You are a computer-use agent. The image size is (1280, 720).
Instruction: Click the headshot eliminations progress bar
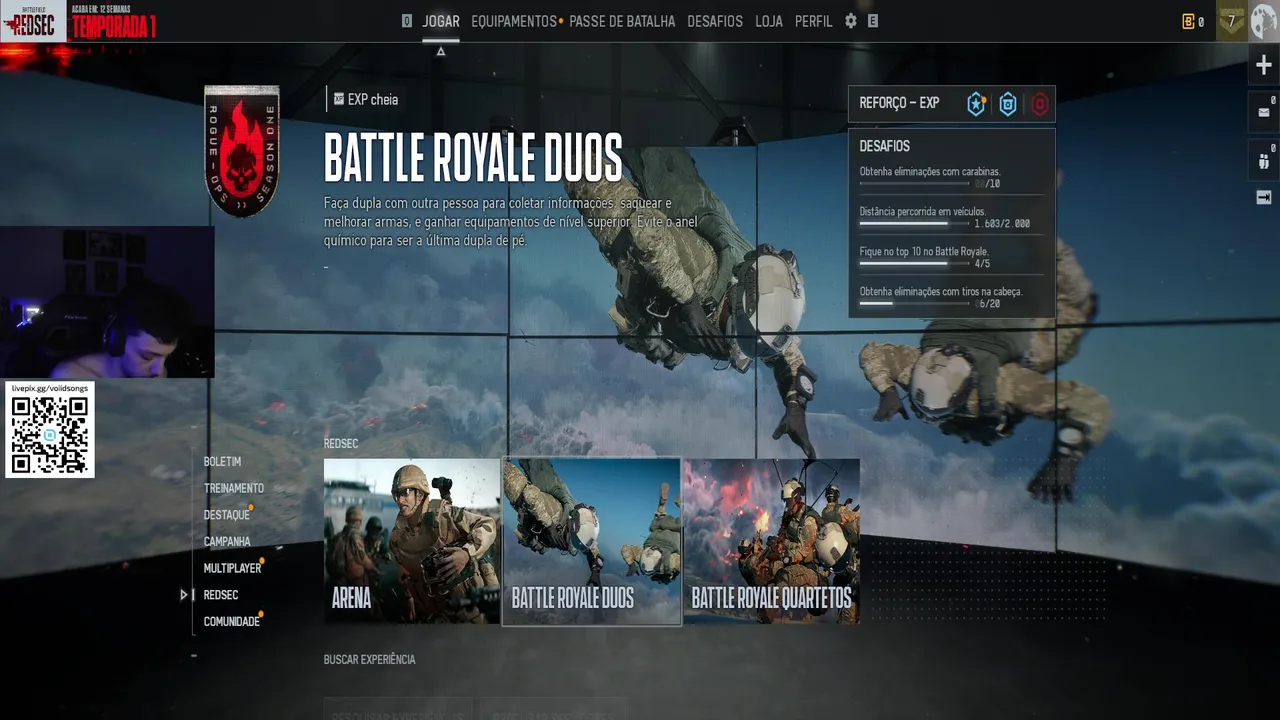(915, 303)
